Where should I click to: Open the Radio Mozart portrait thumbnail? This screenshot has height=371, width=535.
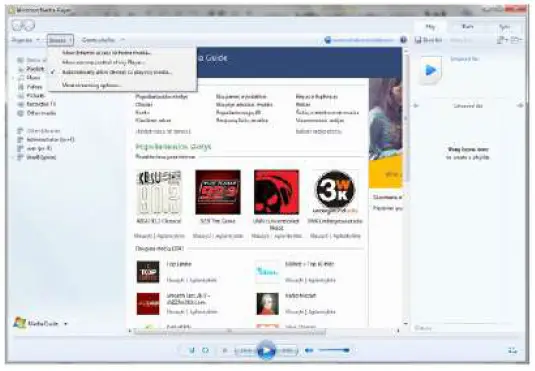(x=268, y=304)
